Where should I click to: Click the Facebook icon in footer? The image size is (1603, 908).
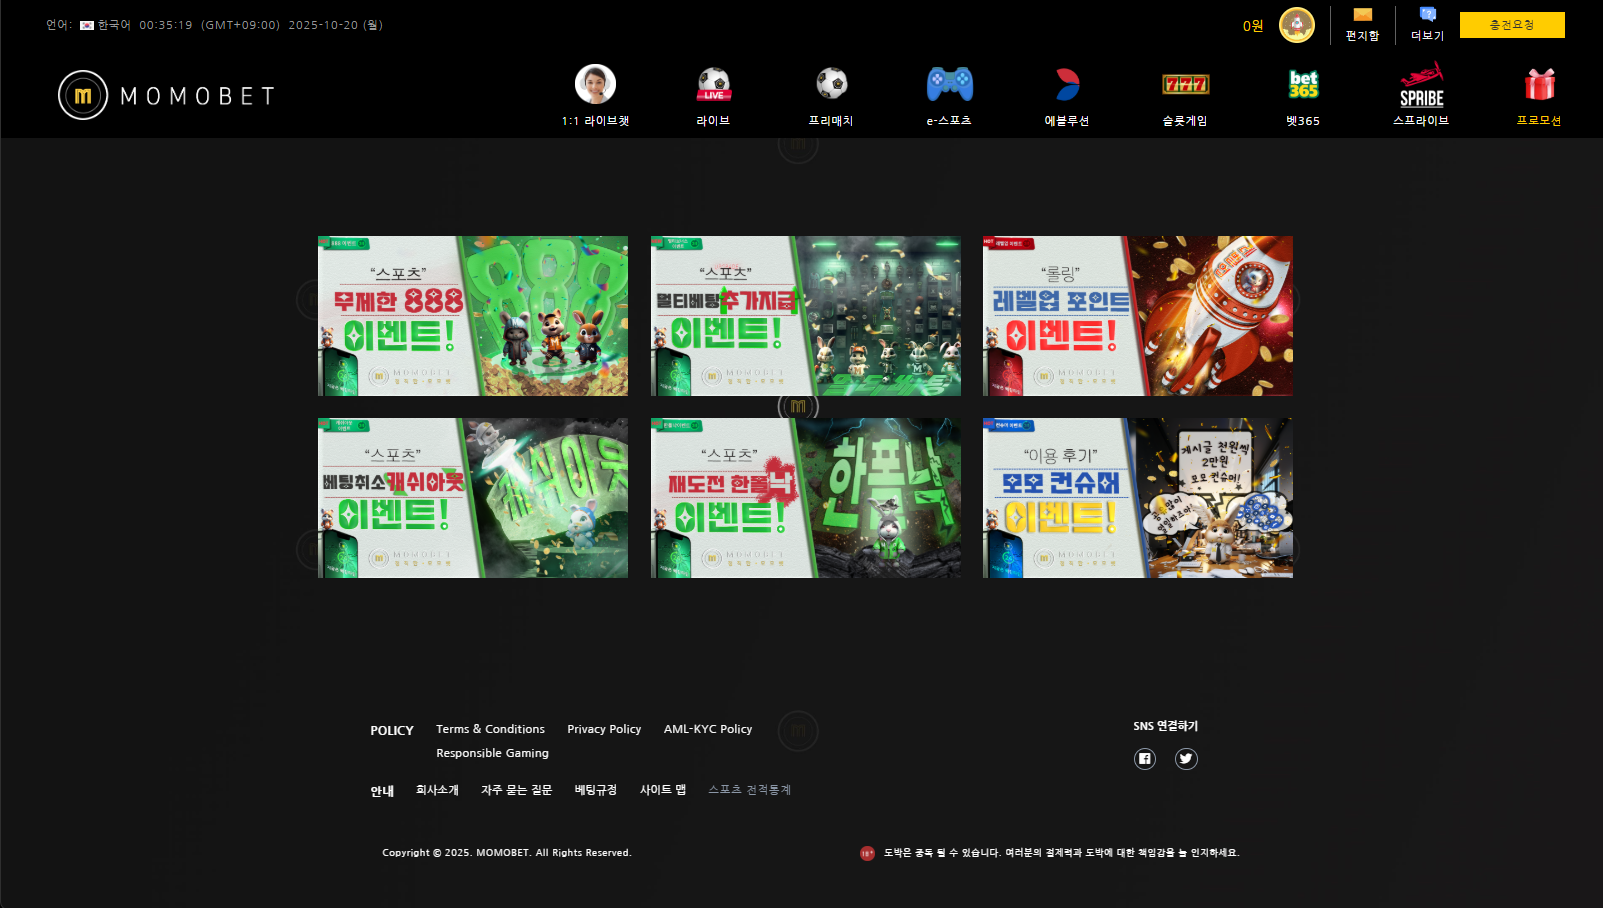point(1145,759)
